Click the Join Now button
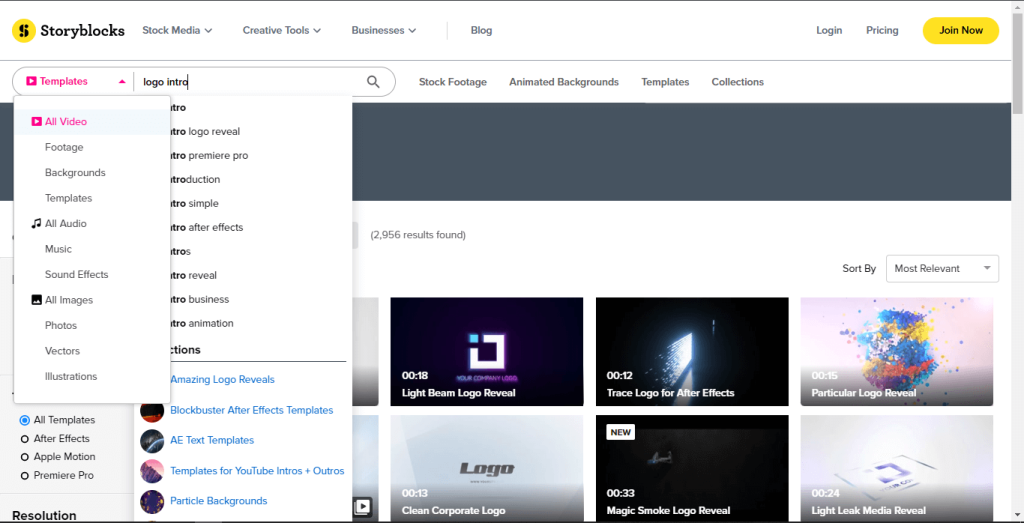 click(x=960, y=30)
